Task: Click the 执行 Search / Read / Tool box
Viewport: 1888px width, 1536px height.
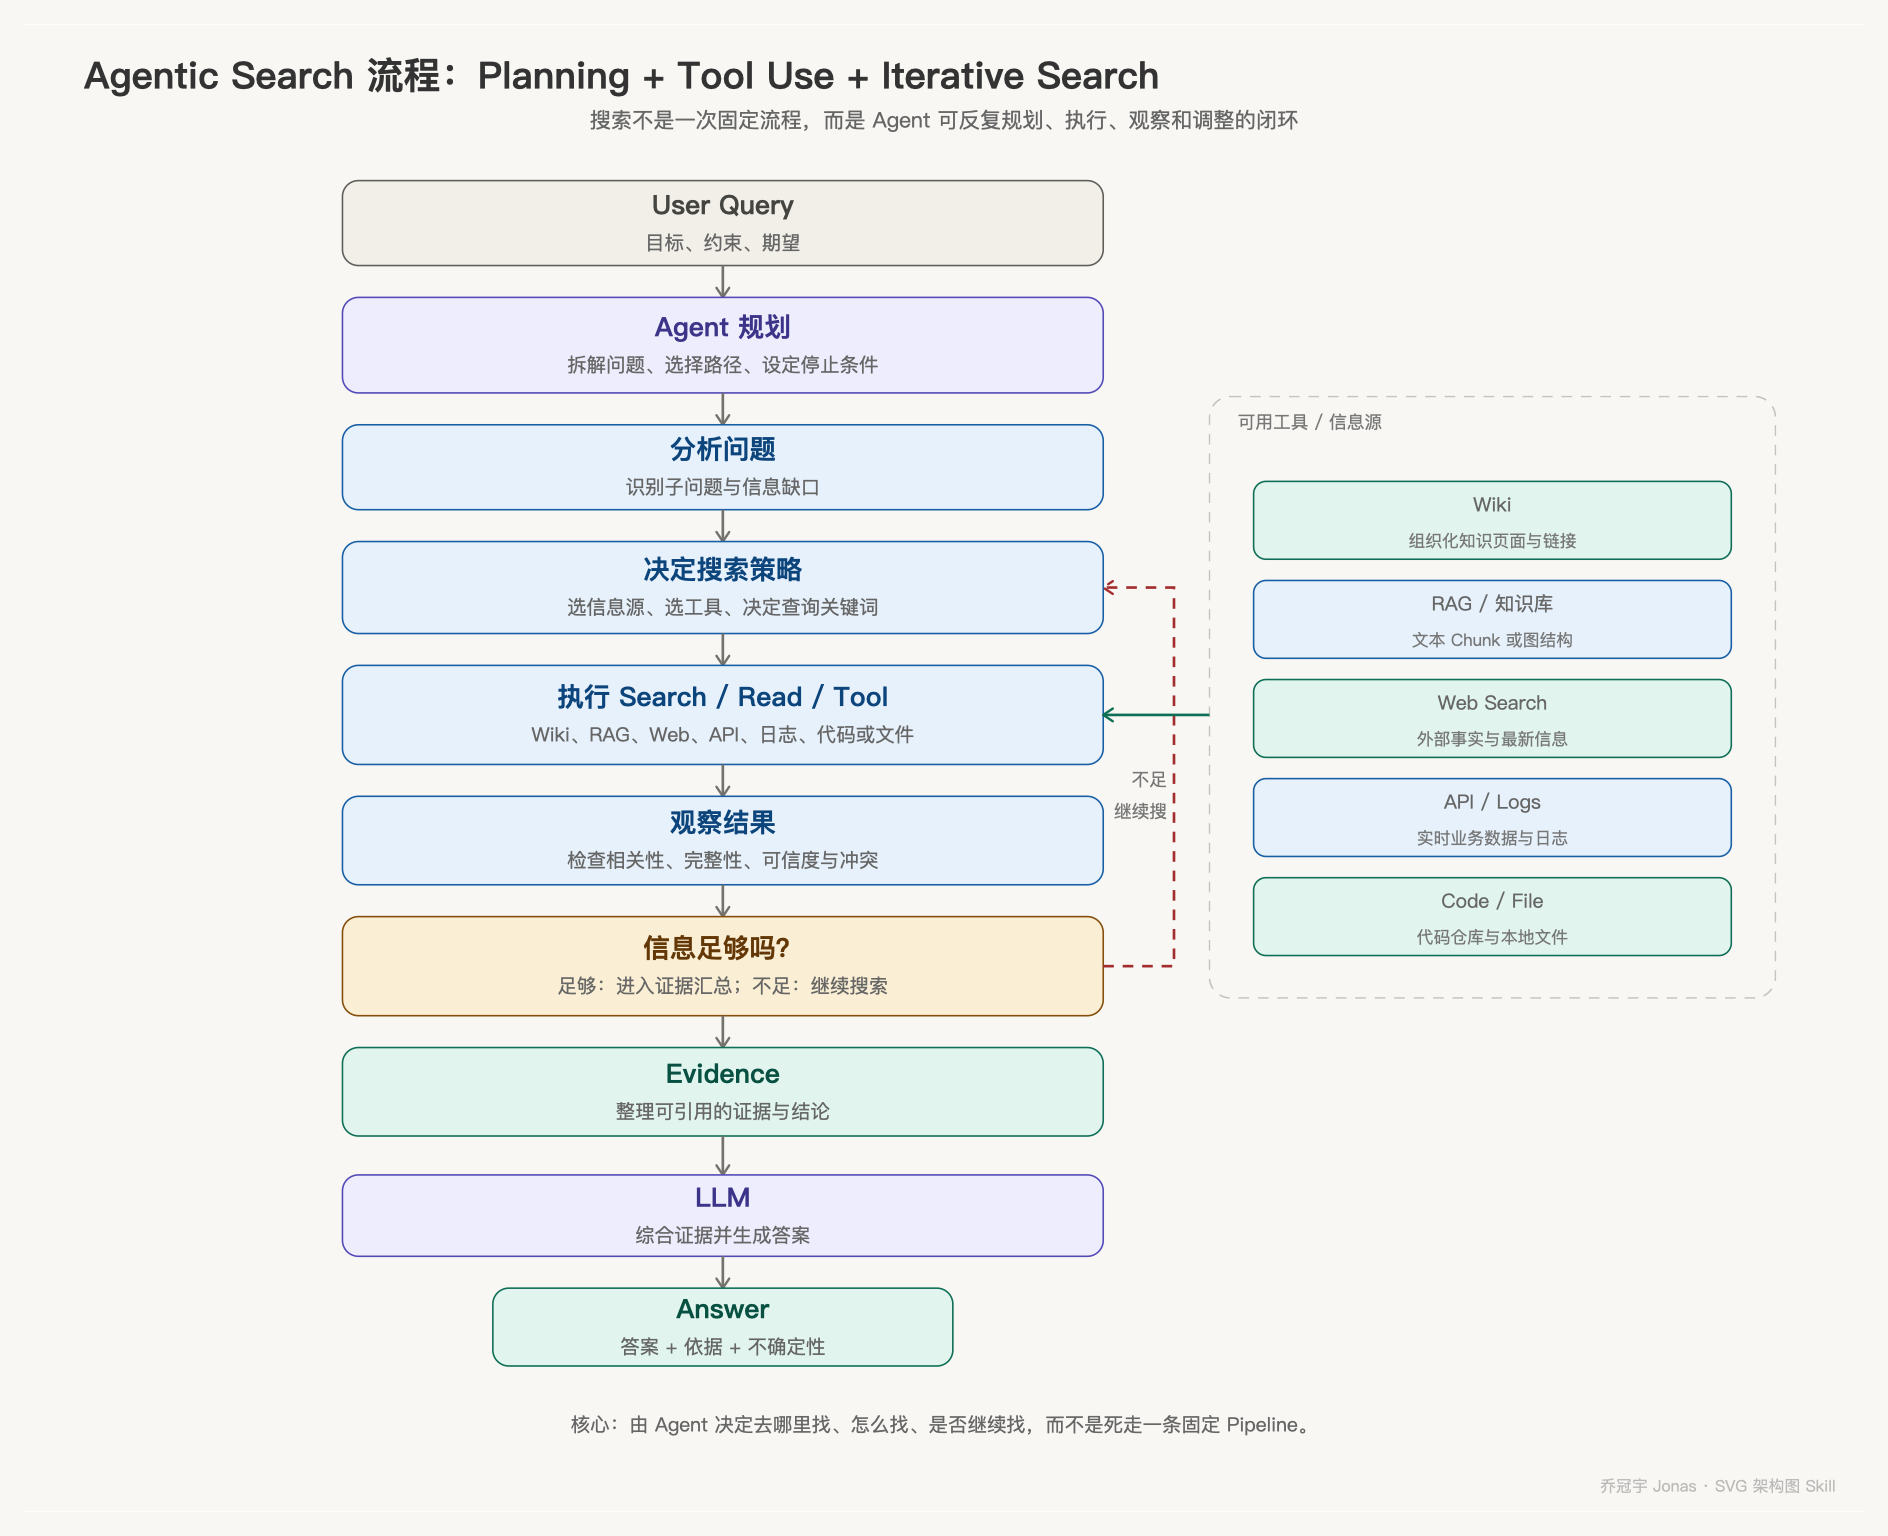Action: click(722, 715)
